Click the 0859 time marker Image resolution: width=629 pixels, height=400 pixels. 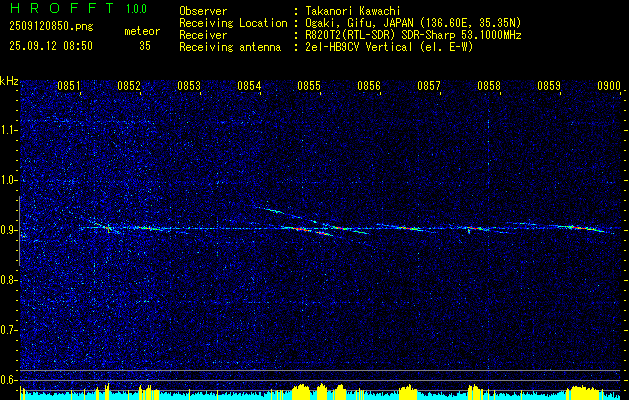tap(549, 86)
